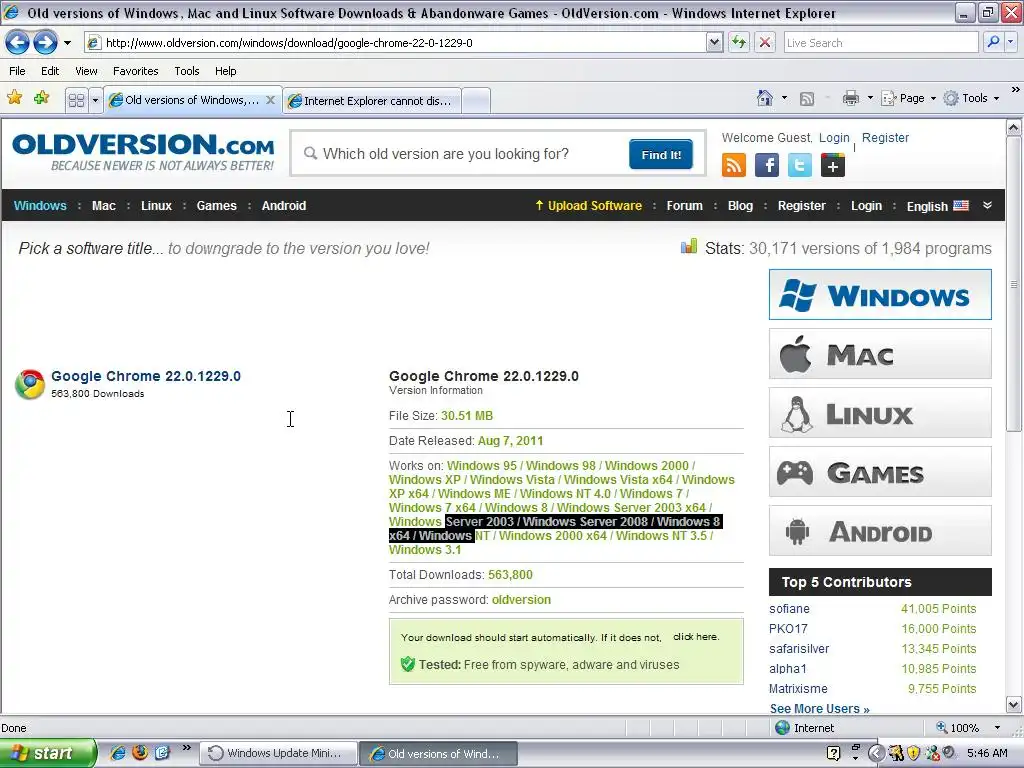Click the Stop loading red X icon
Viewport: 1024px width, 768px height.
pos(765,43)
